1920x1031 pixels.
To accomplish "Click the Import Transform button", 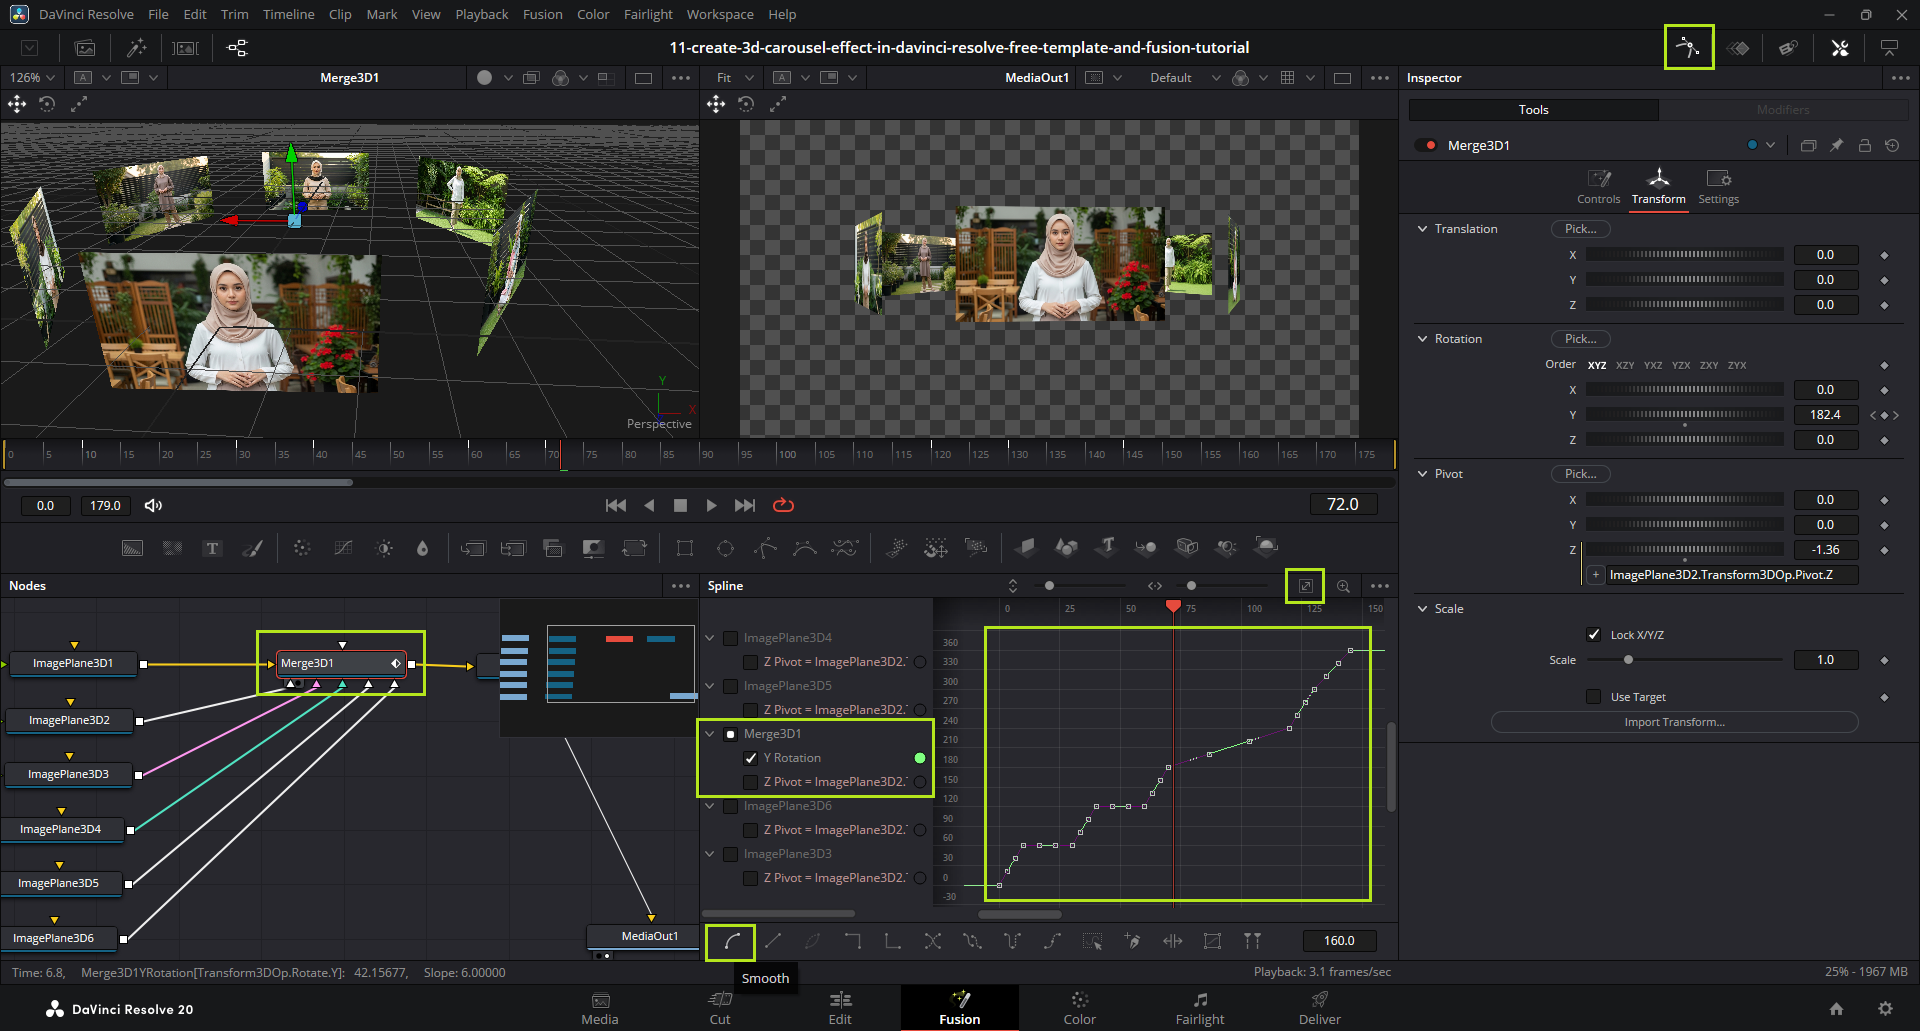I will point(1674,722).
